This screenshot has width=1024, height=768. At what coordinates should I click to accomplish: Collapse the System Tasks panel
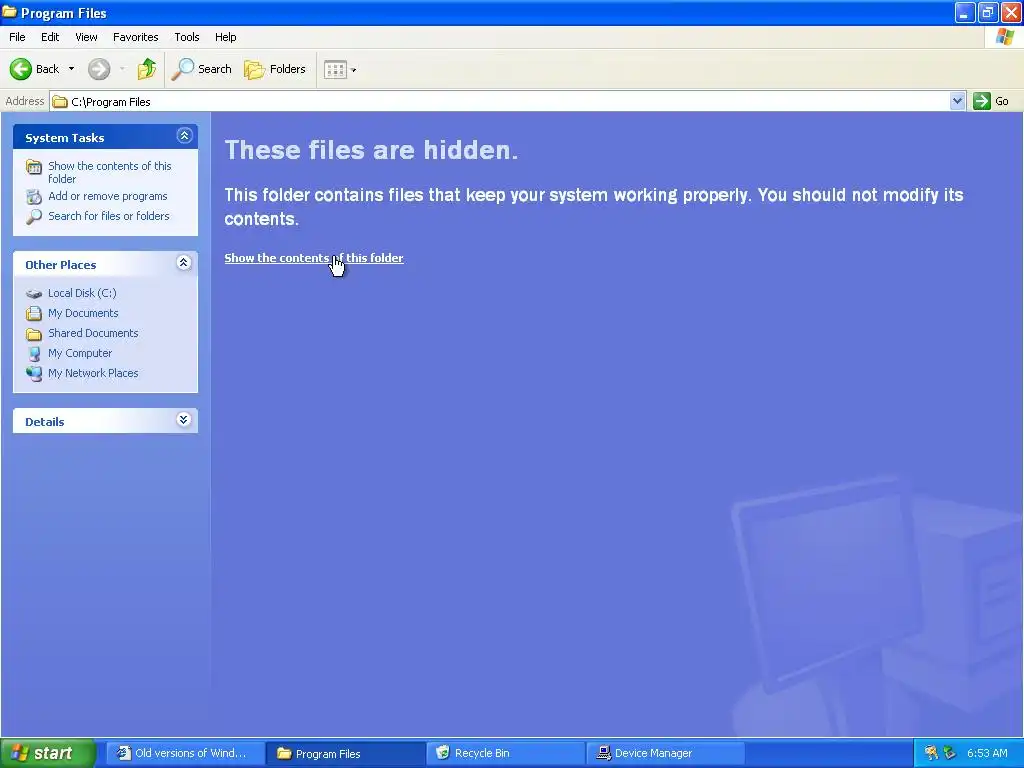point(184,136)
